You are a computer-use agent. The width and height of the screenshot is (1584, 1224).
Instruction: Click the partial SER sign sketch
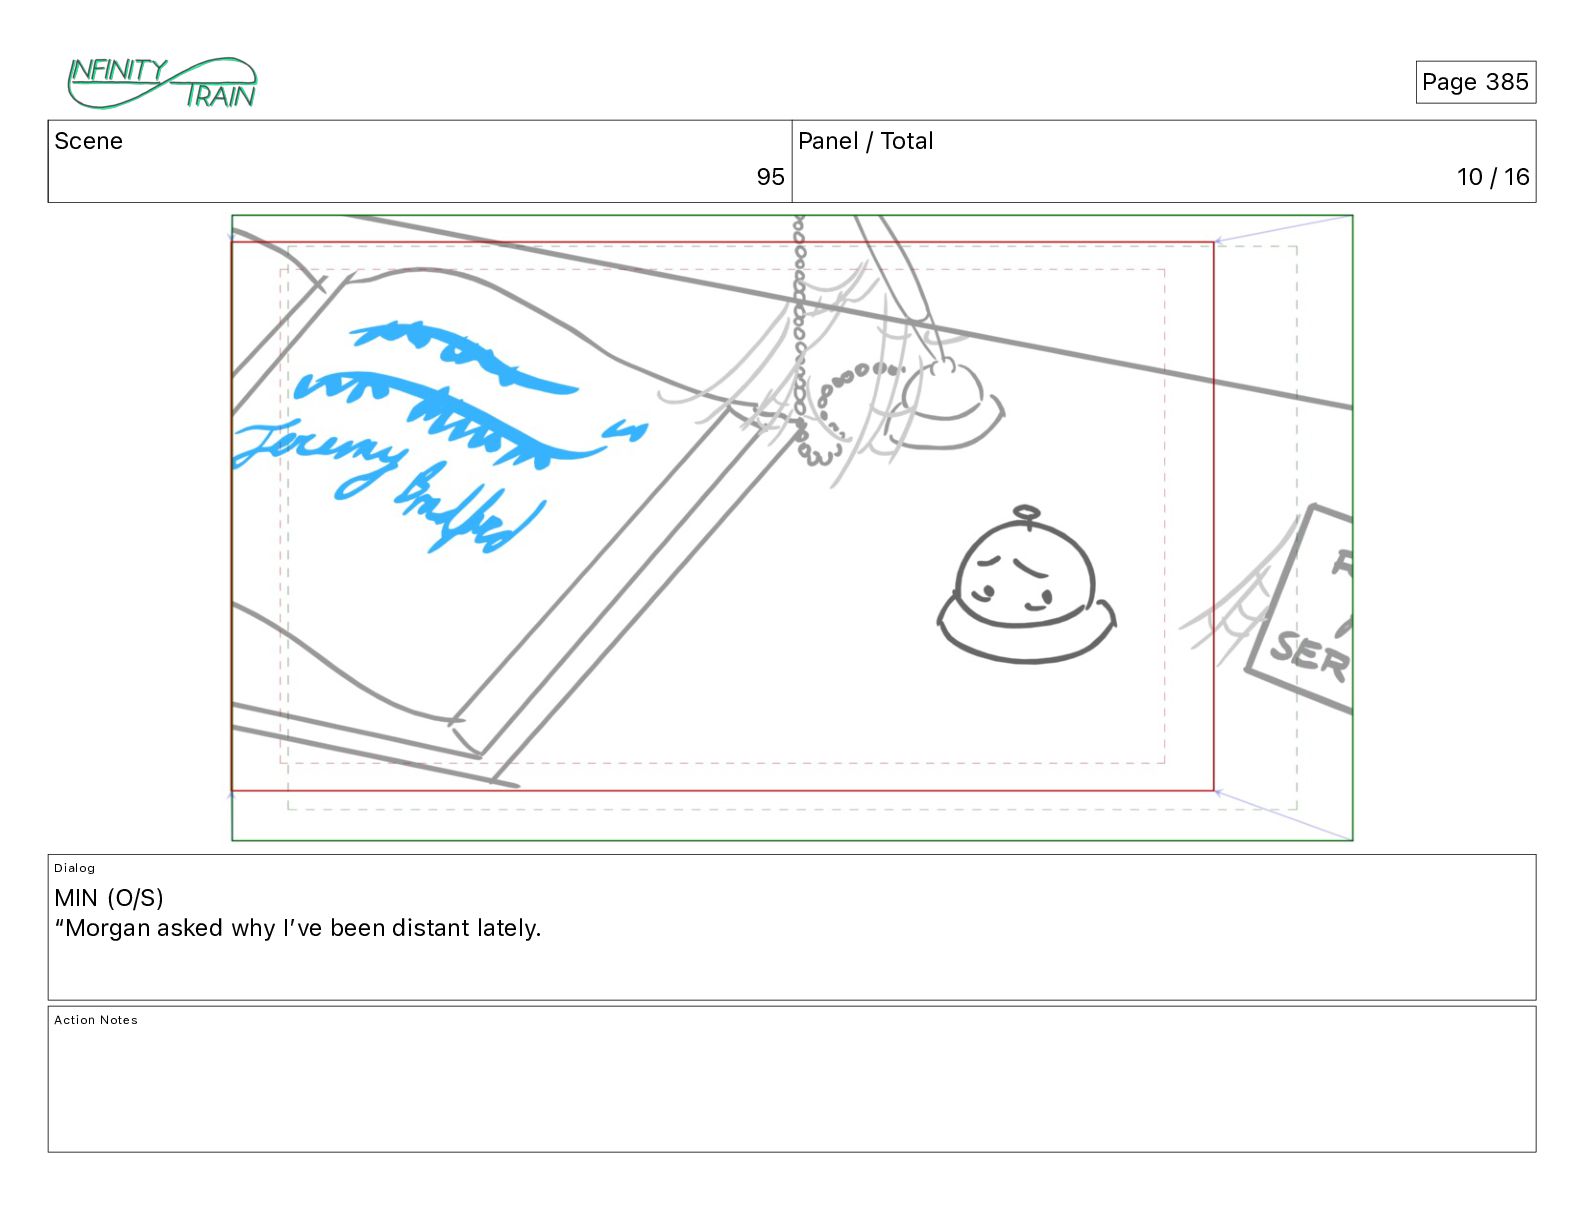click(x=1300, y=610)
